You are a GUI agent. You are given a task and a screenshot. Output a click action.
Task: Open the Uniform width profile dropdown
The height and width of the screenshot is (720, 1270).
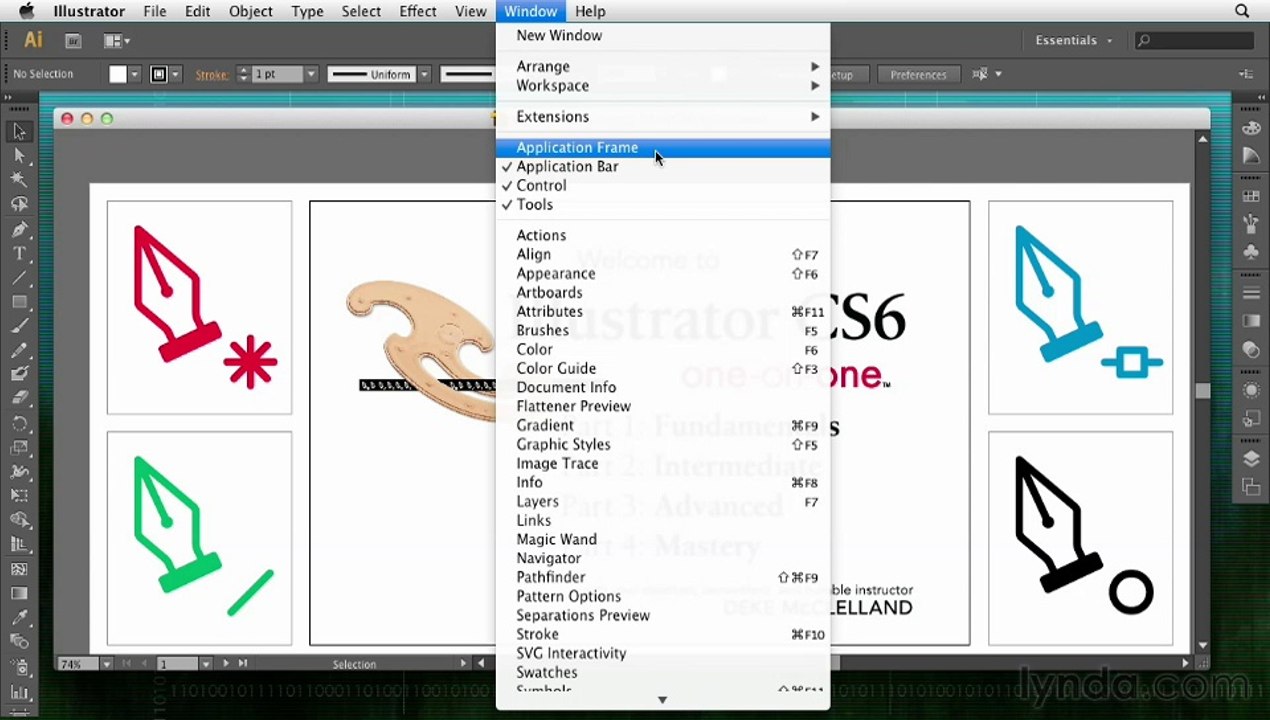424,74
